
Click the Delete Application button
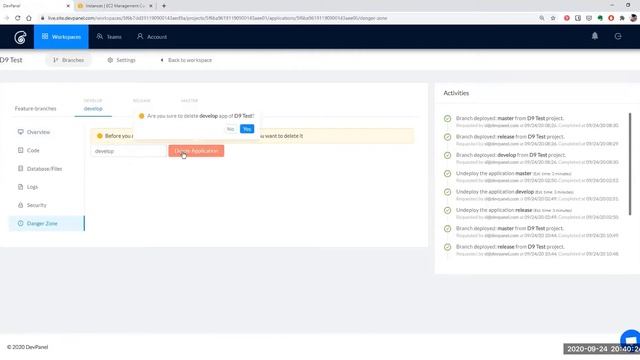[196, 151]
